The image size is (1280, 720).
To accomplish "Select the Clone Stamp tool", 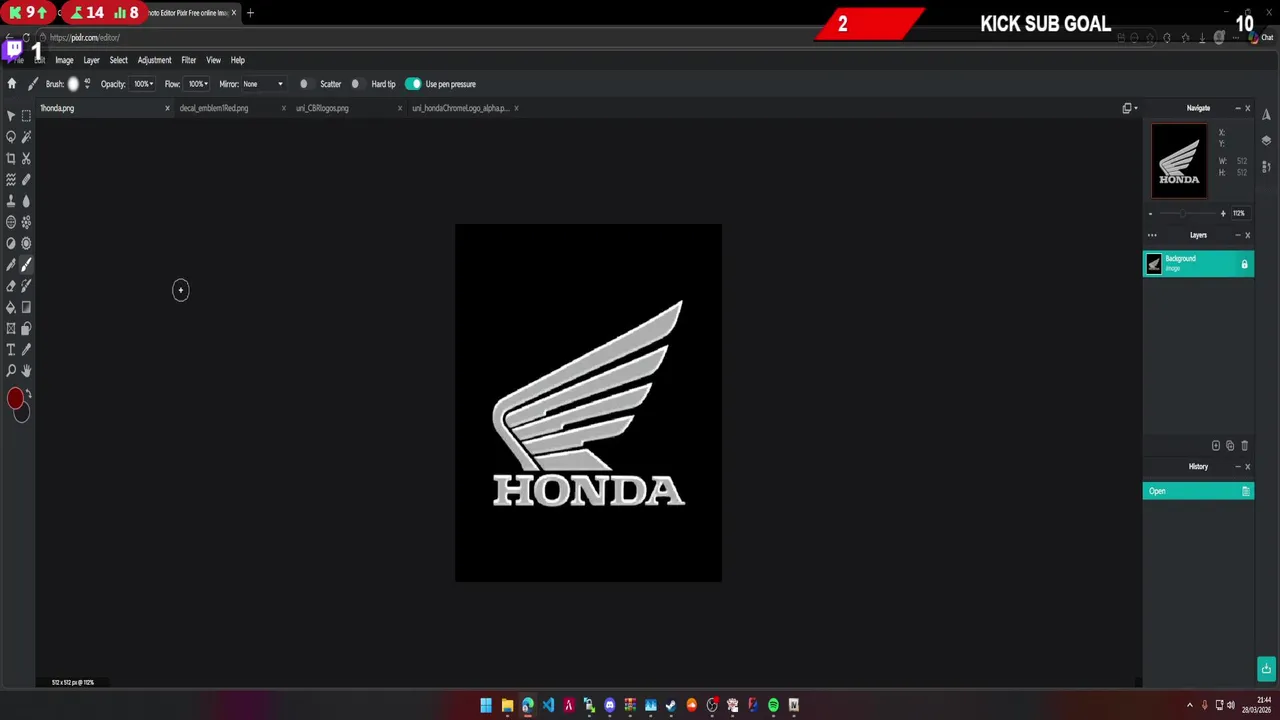I will pos(11,201).
